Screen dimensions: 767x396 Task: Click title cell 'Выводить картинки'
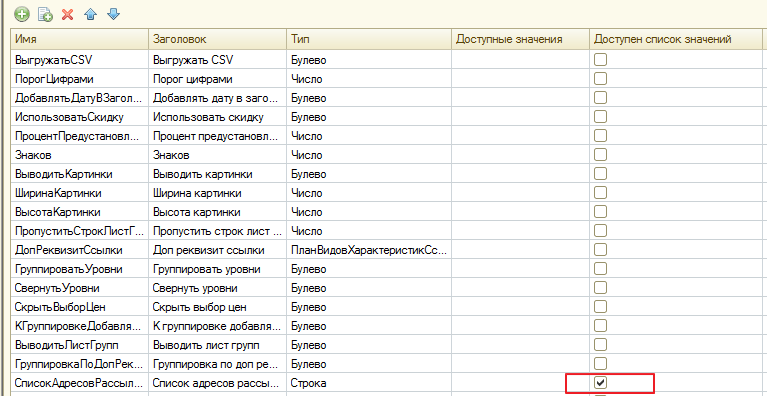coord(218,174)
